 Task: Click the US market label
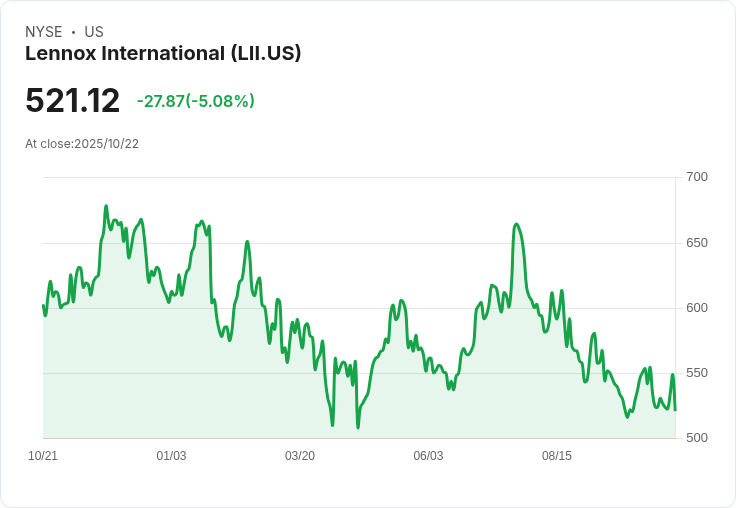pyautogui.click(x=94, y=32)
